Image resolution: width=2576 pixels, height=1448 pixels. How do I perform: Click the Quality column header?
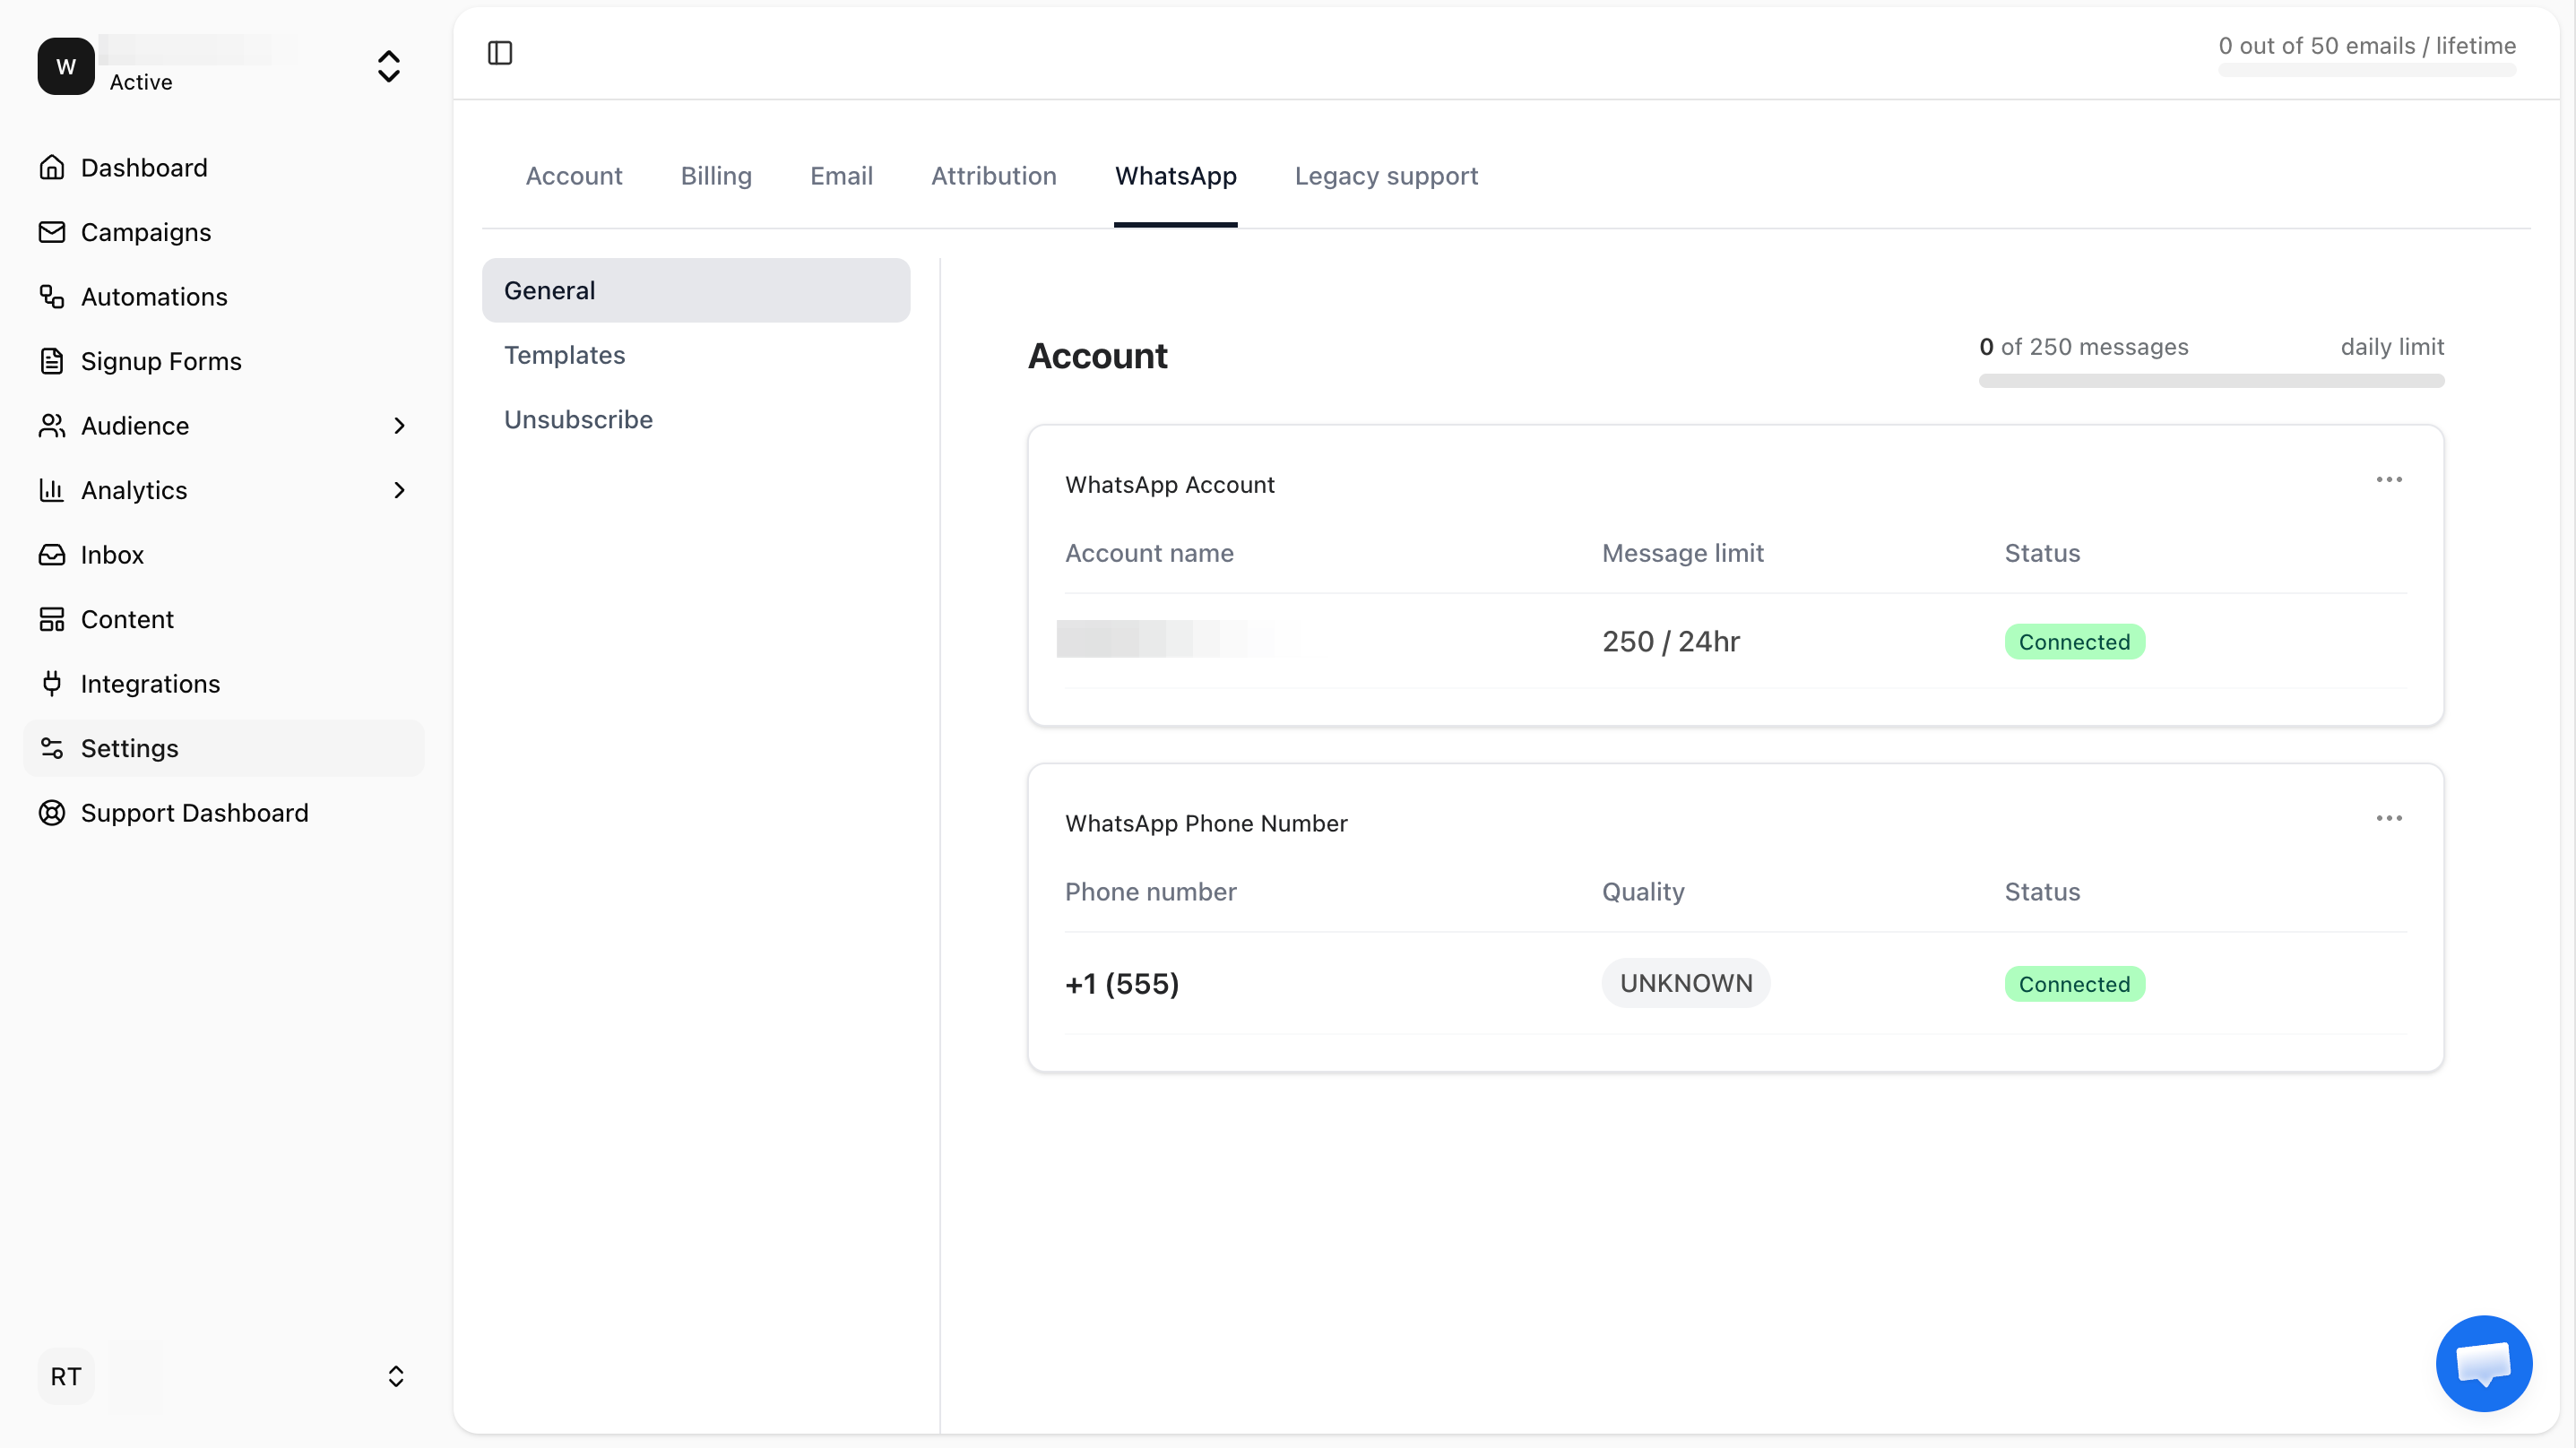1643,892
